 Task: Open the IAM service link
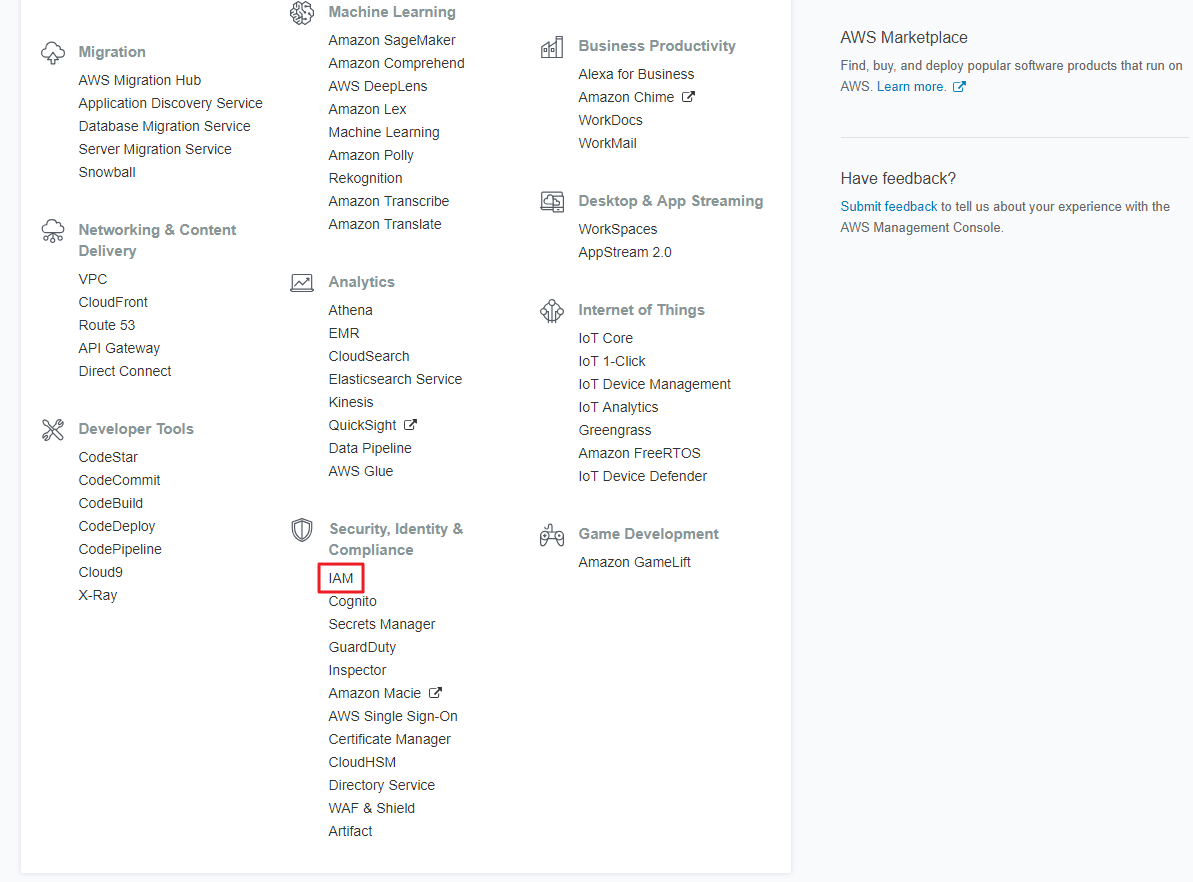(341, 578)
